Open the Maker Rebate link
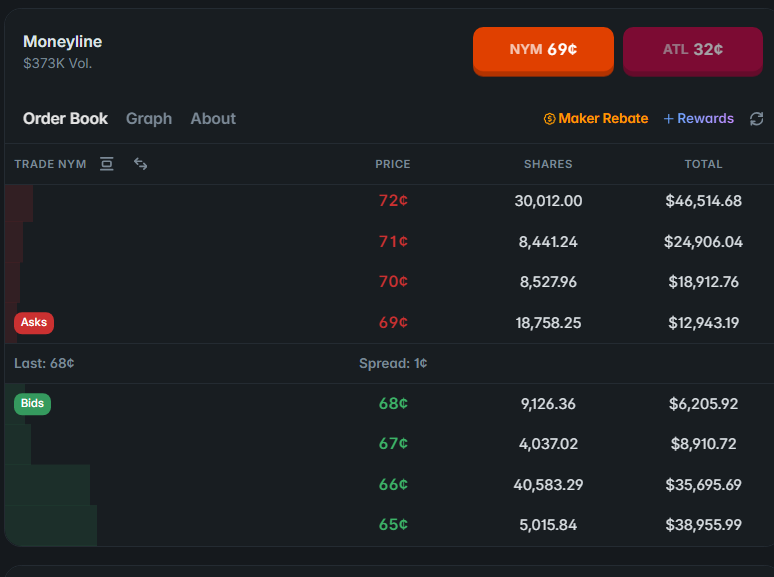 [x=596, y=118]
